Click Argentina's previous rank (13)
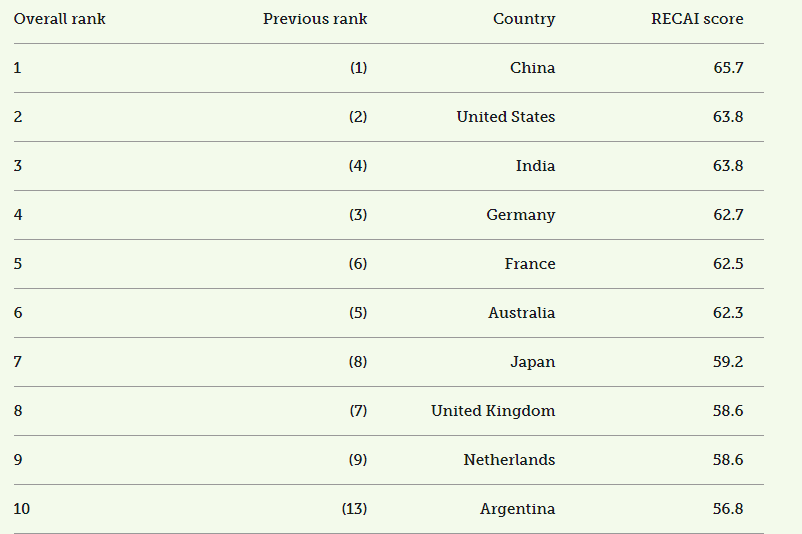The image size is (802, 534). (x=354, y=509)
